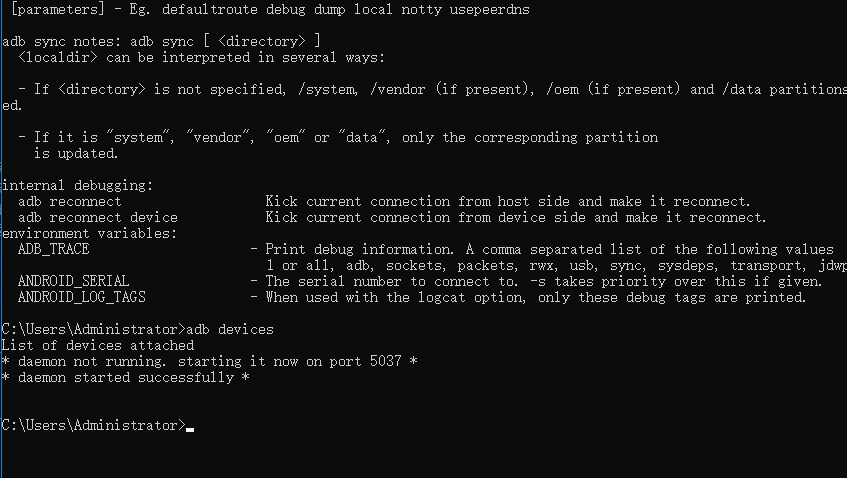Click the ANDROID_LOG_TAGS variable name
Image resolution: width=847 pixels, height=478 pixels.
coord(82,298)
